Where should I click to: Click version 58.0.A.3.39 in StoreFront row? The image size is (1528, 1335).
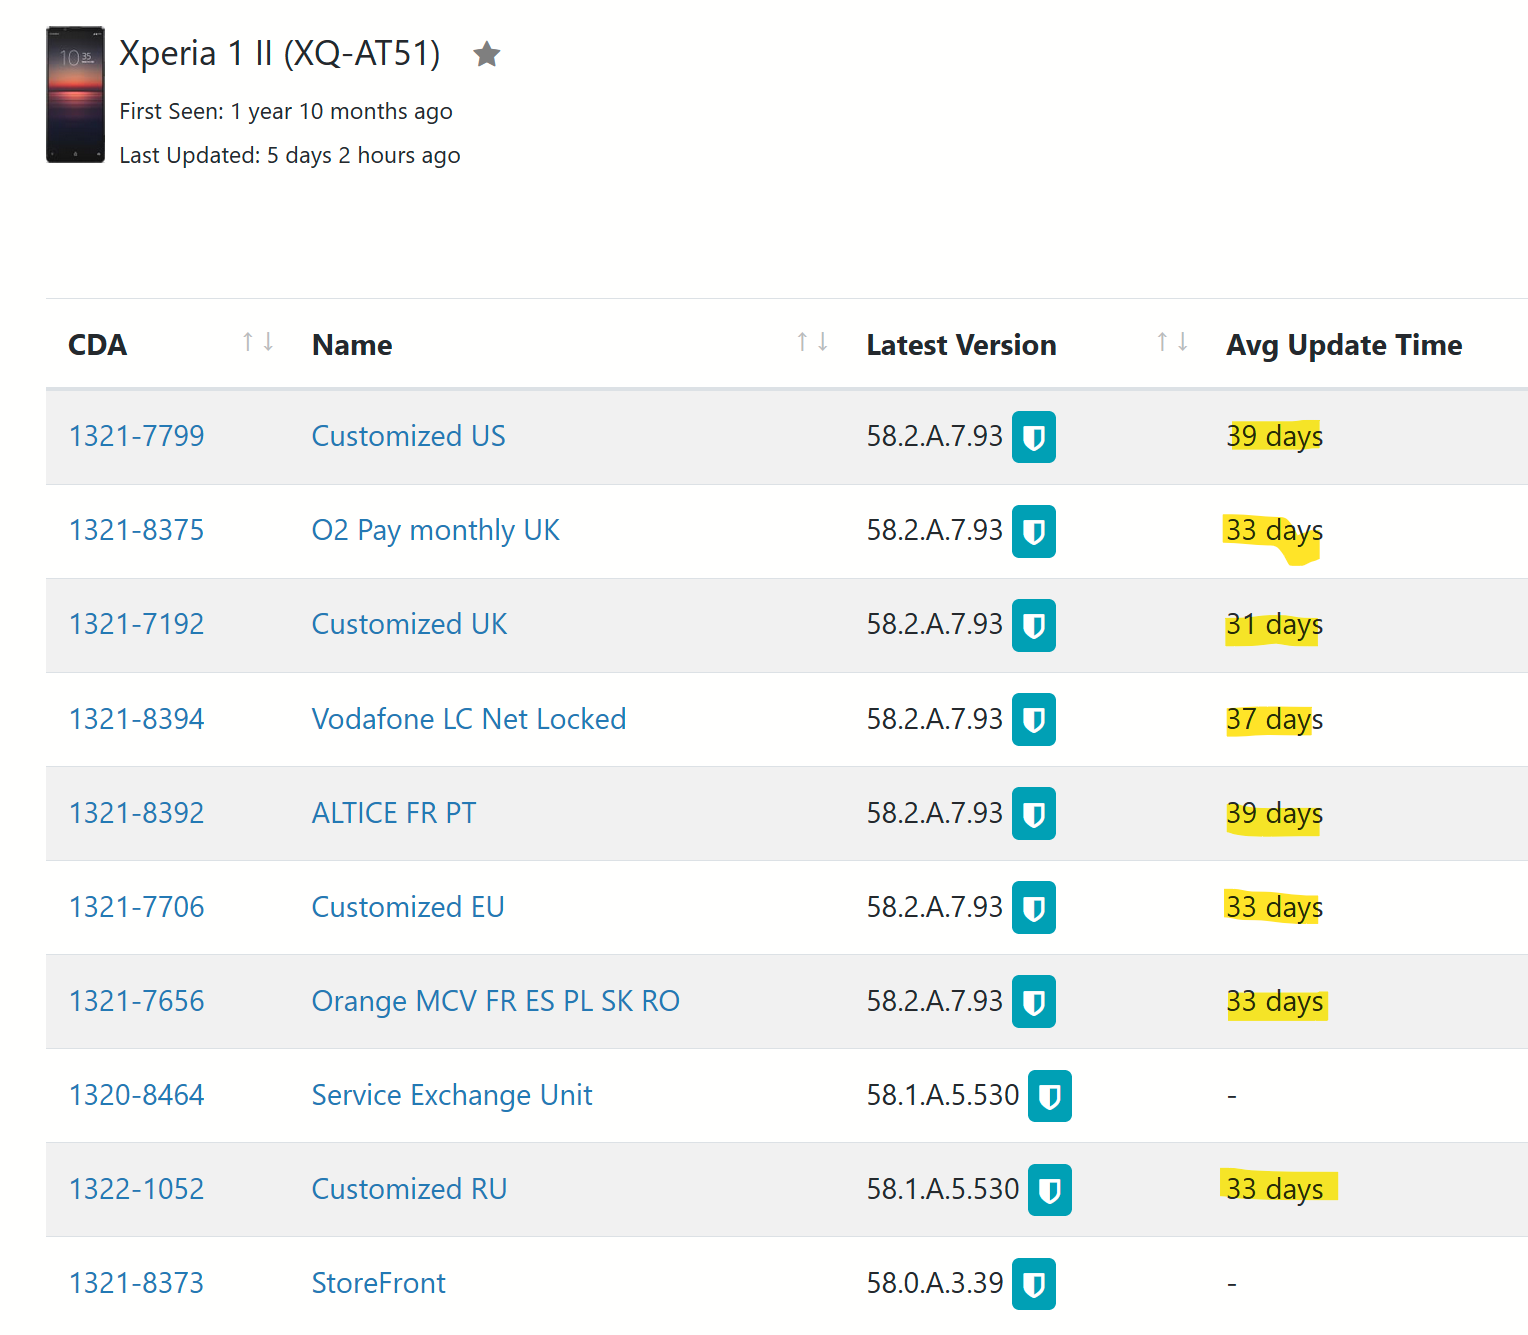coord(934,1283)
